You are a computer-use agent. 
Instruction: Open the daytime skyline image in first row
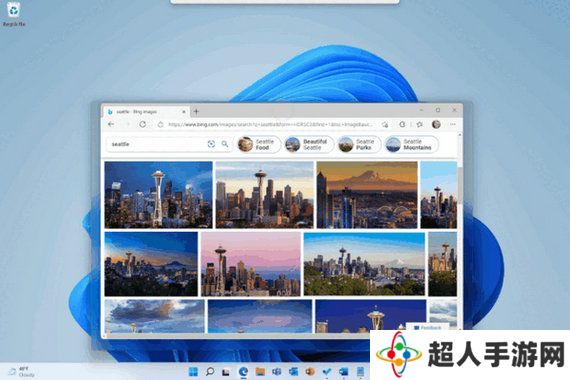pos(265,195)
